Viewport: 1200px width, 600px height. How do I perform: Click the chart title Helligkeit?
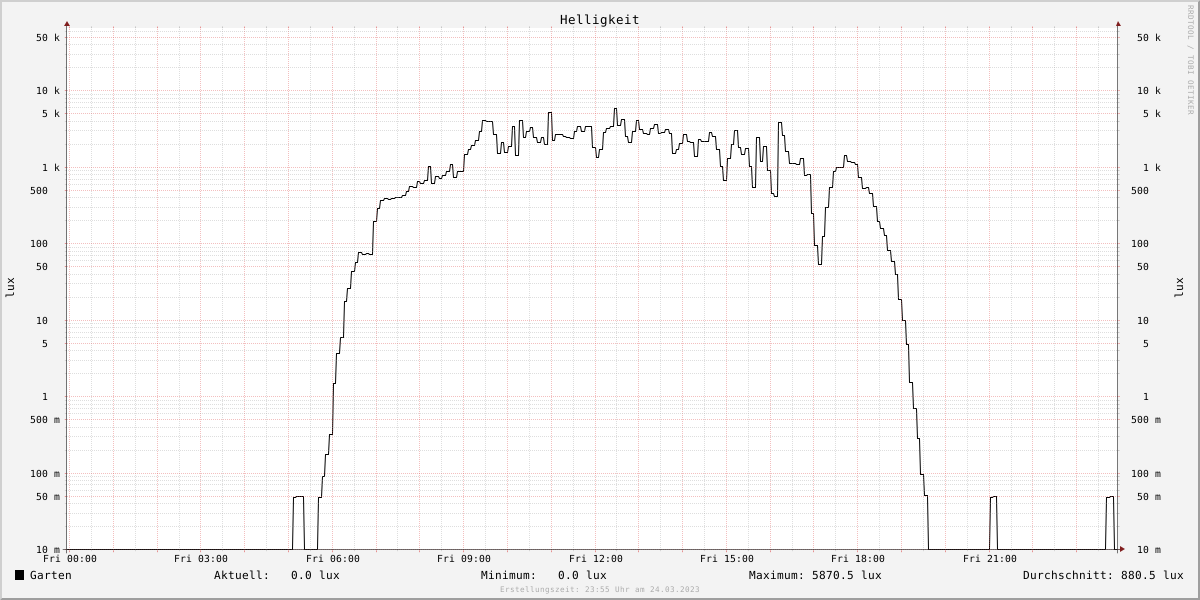[599, 19]
